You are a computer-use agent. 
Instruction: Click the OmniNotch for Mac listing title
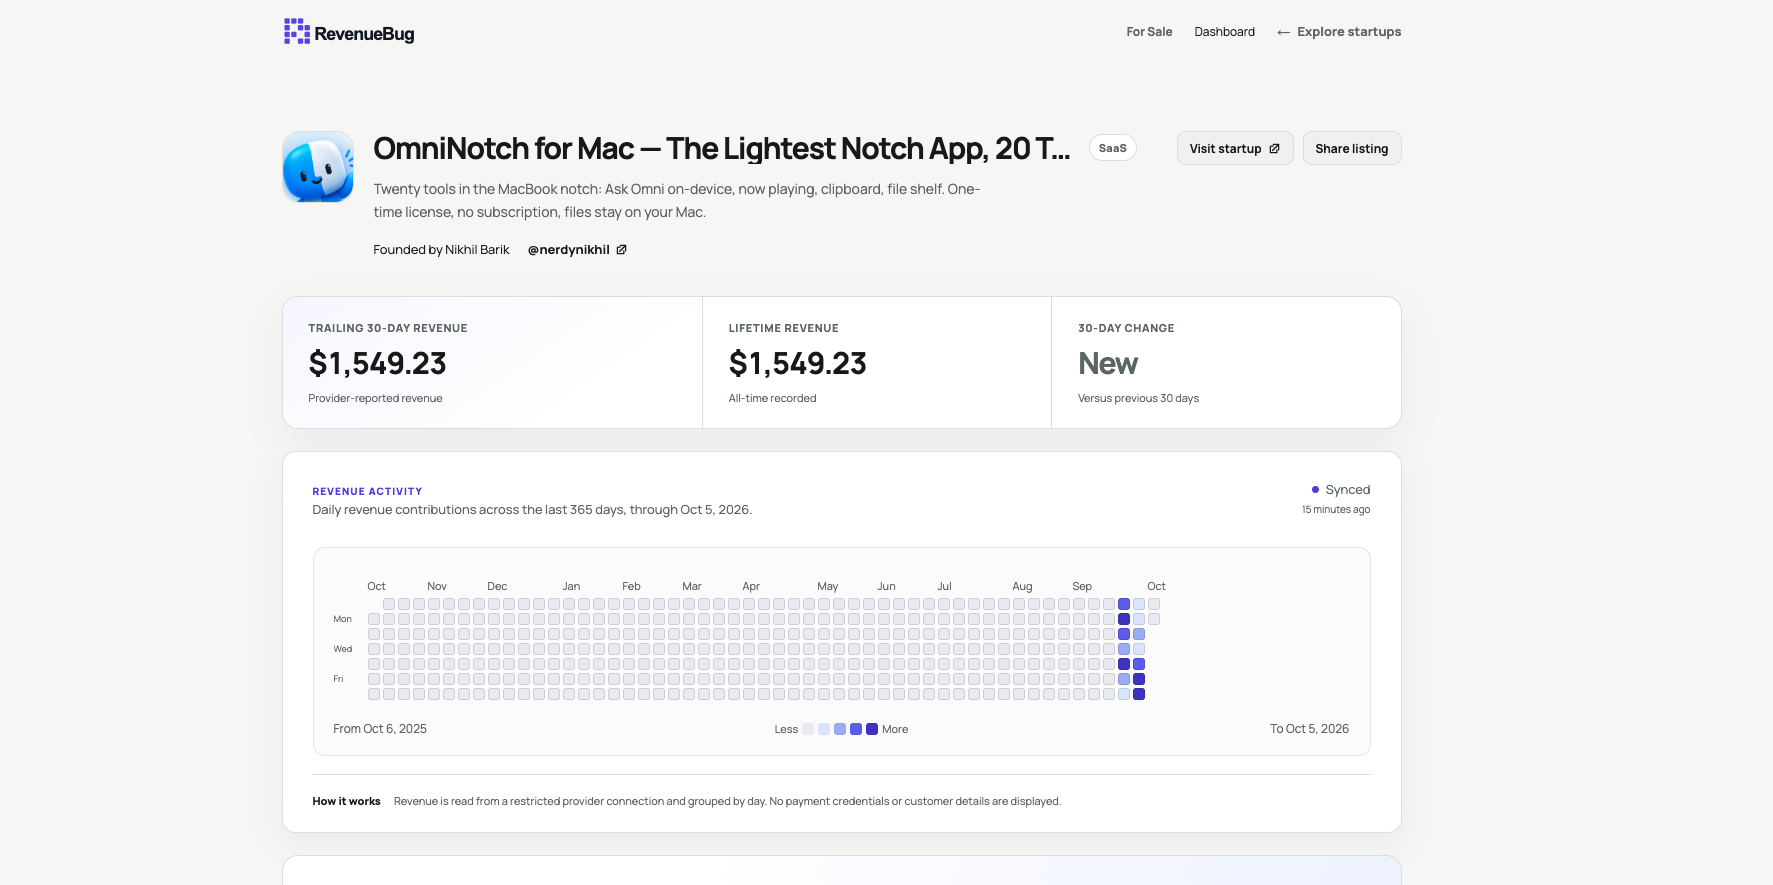point(721,149)
